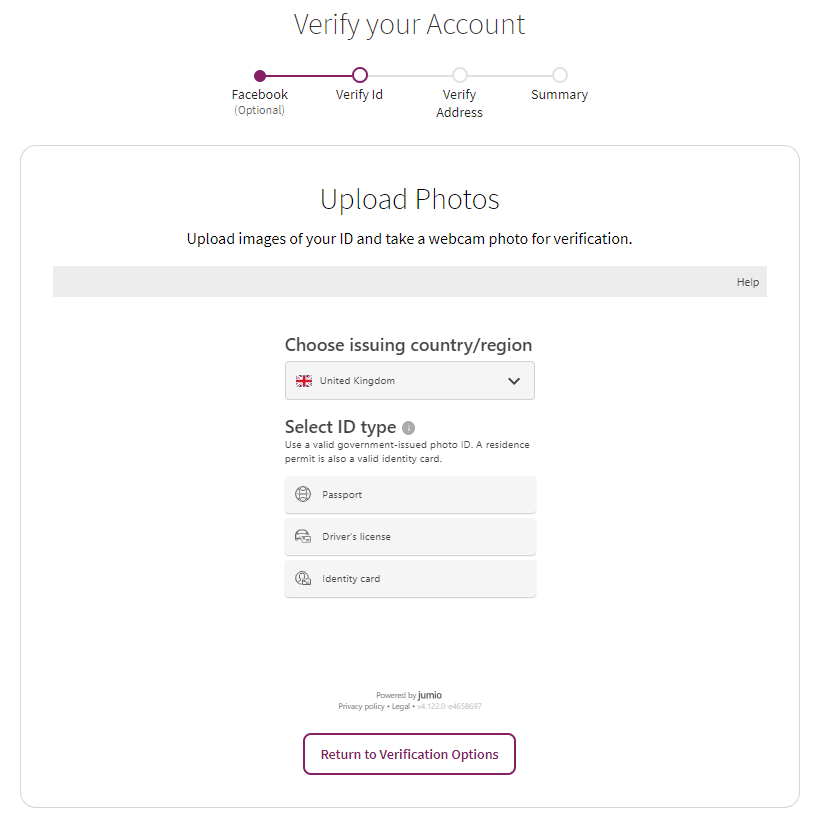This screenshot has width=817, height=815.
Task: Expand the Help section
Action: (x=747, y=282)
